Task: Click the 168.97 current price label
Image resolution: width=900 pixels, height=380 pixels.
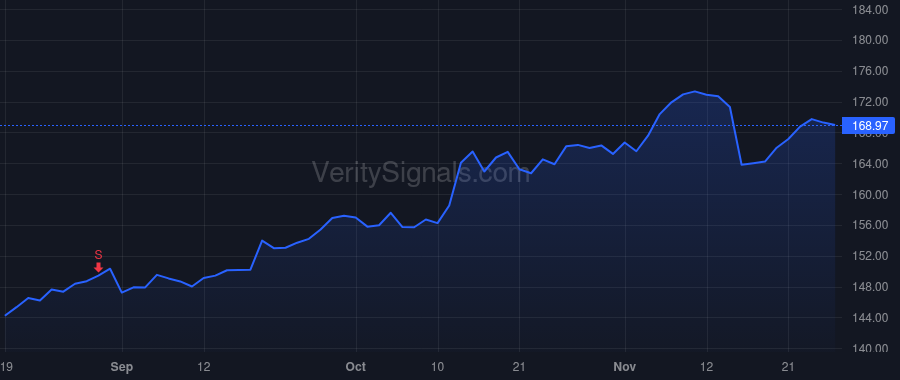Action: [x=868, y=126]
